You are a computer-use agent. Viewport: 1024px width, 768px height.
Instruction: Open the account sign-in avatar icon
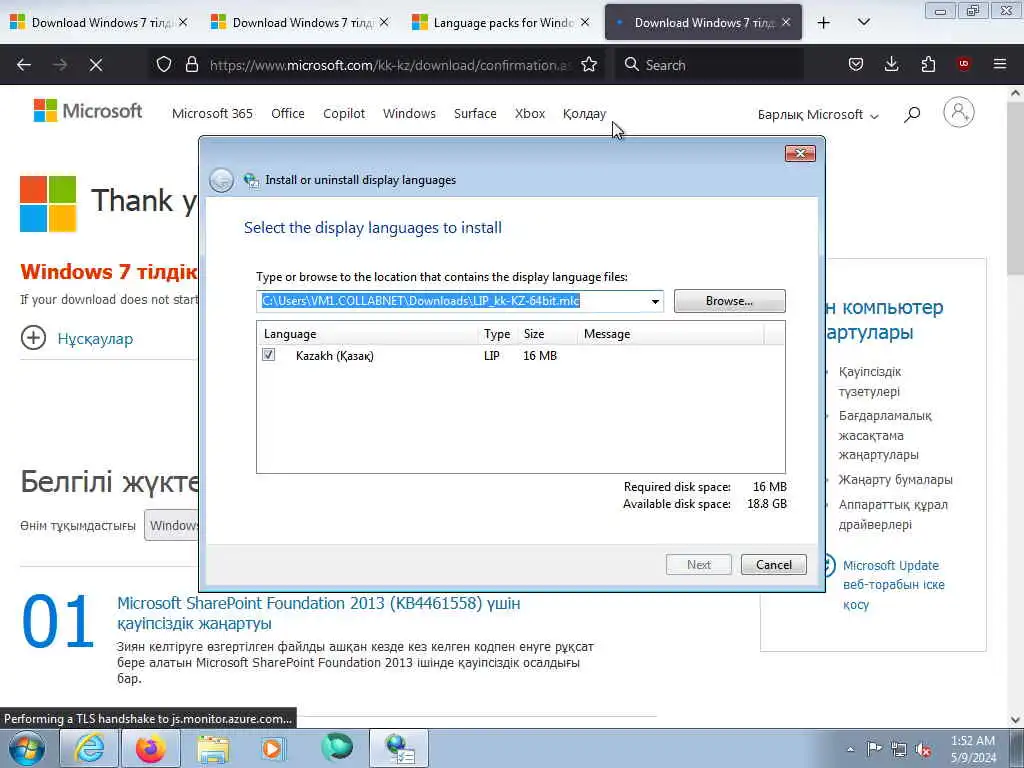pos(959,112)
